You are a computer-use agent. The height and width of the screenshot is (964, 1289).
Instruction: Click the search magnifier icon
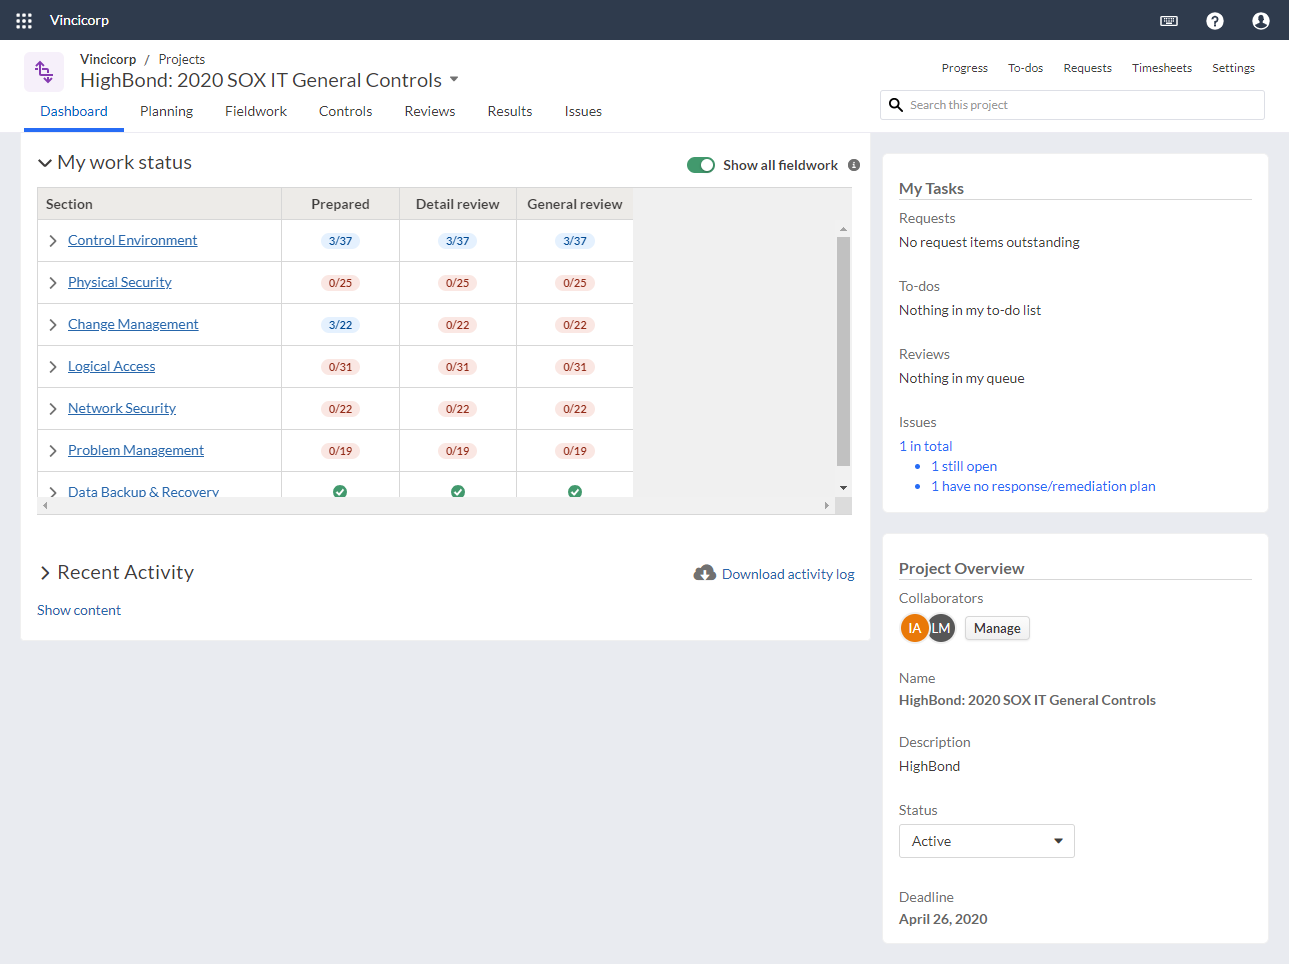pyautogui.click(x=896, y=105)
